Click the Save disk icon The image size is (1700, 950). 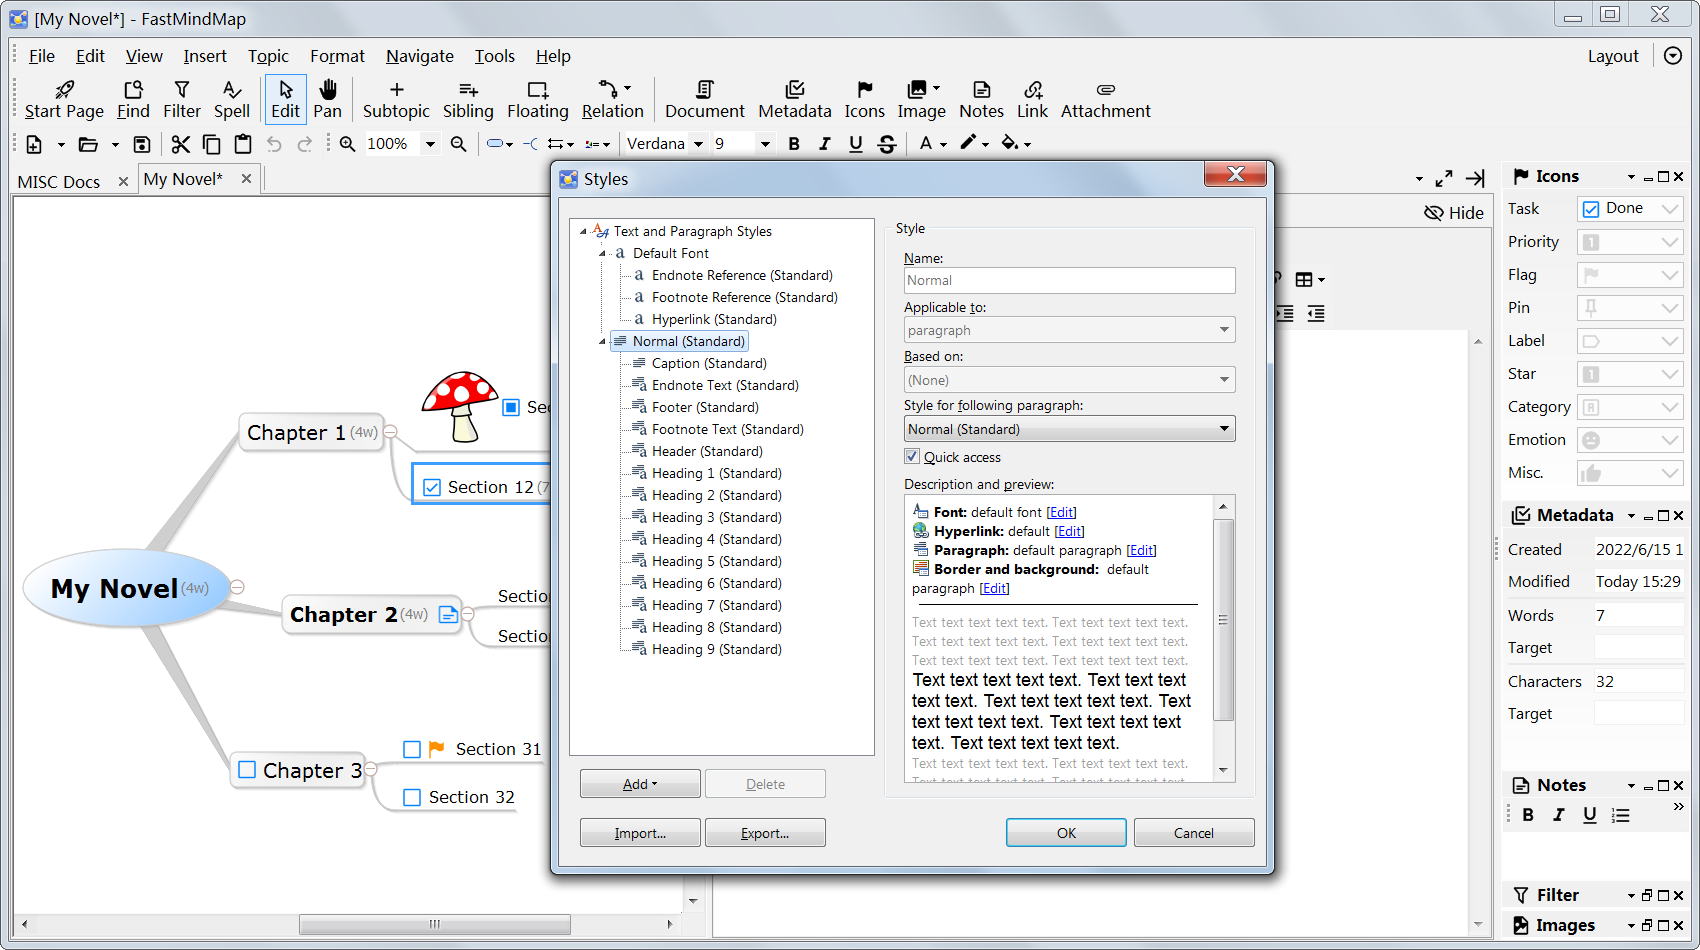point(142,144)
